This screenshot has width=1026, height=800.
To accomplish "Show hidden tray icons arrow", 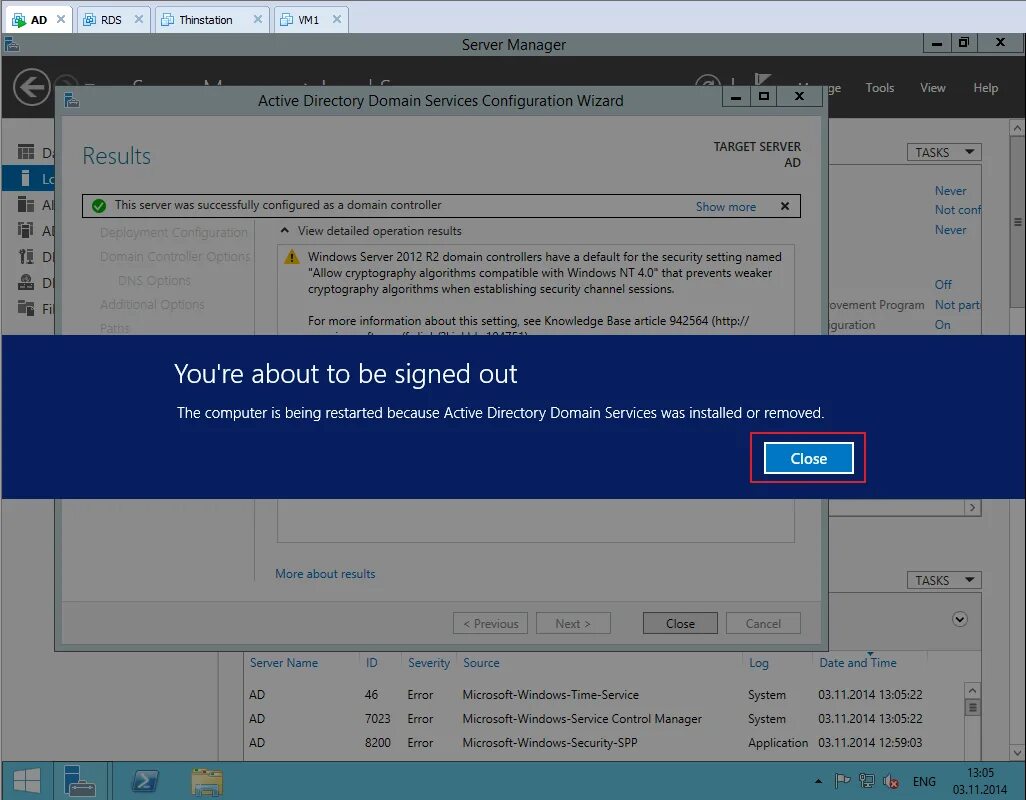I will tap(818, 781).
